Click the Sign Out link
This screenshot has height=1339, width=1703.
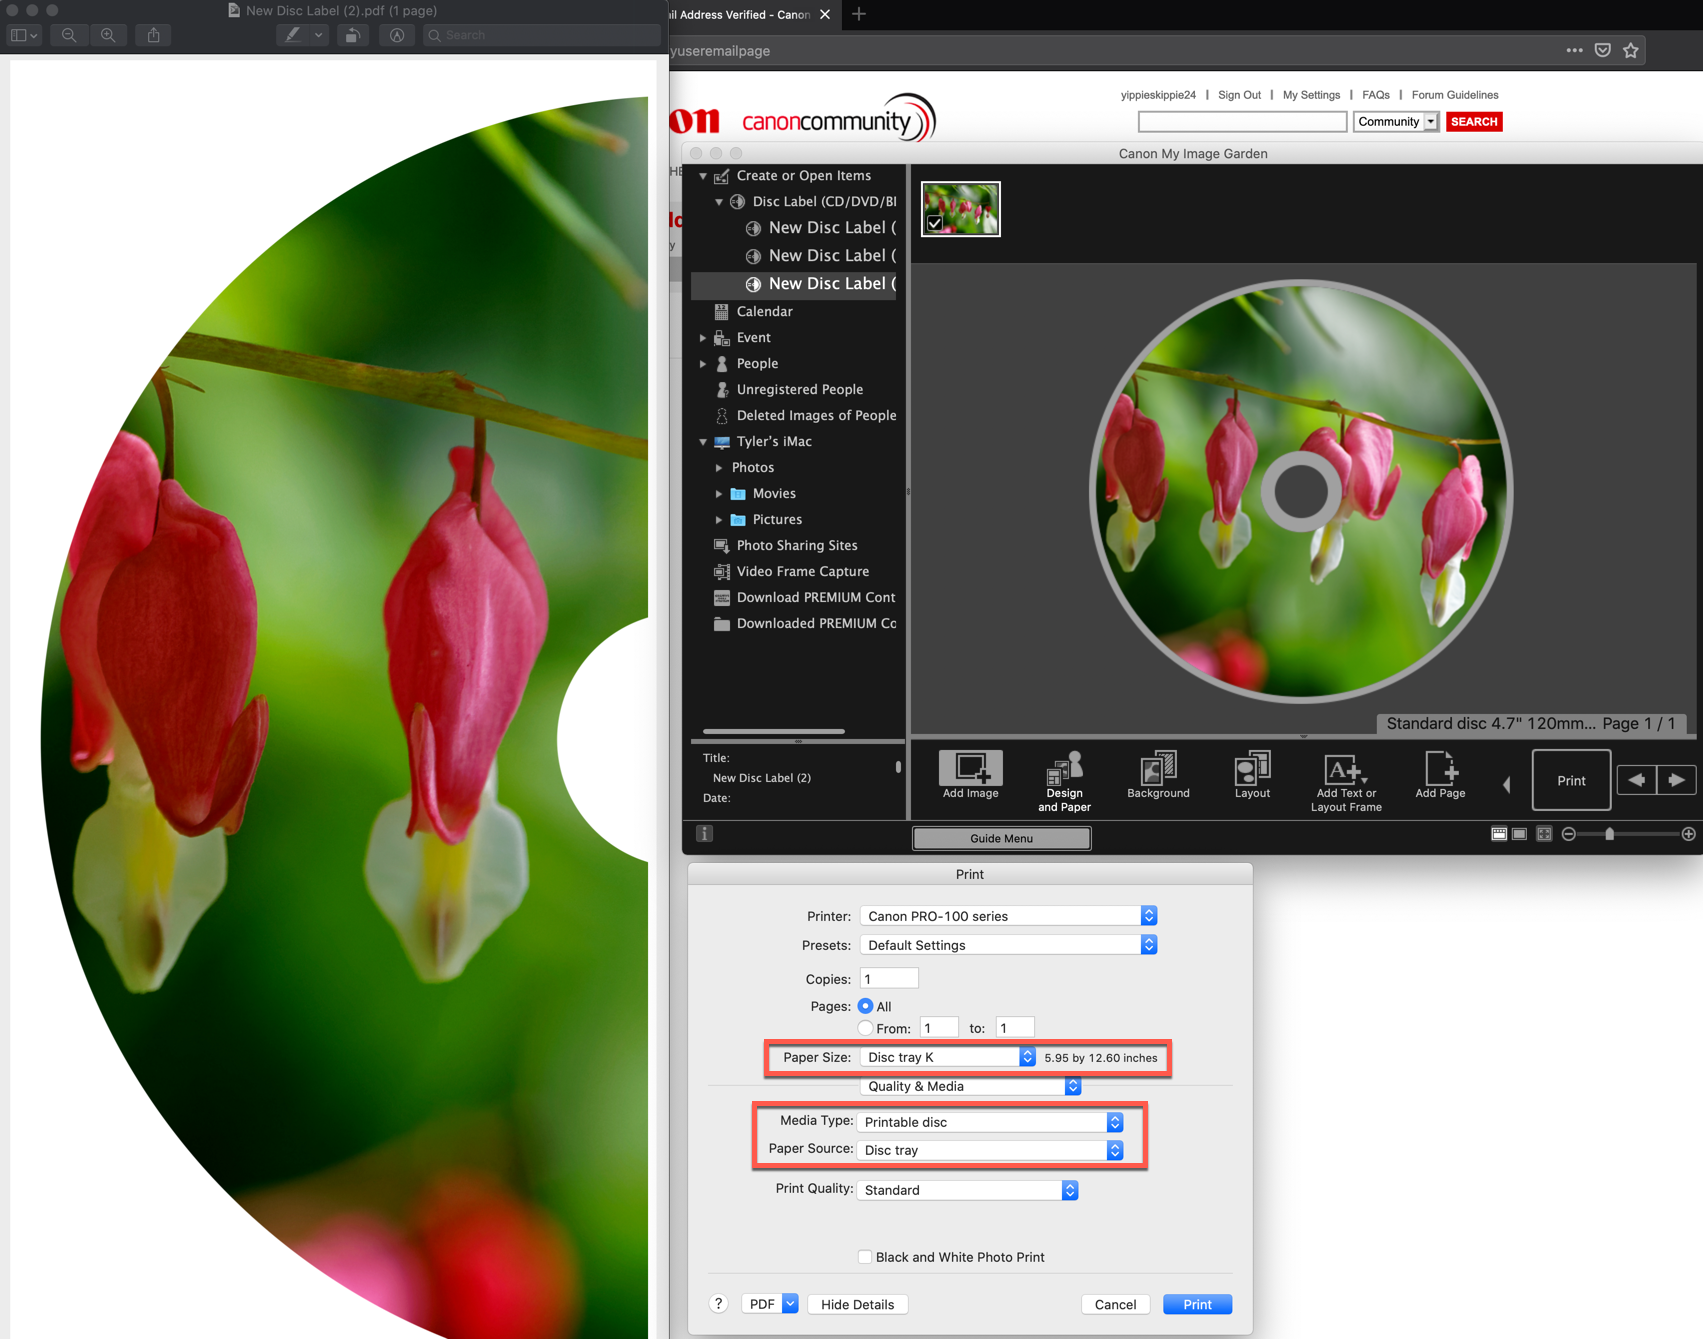(1239, 94)
